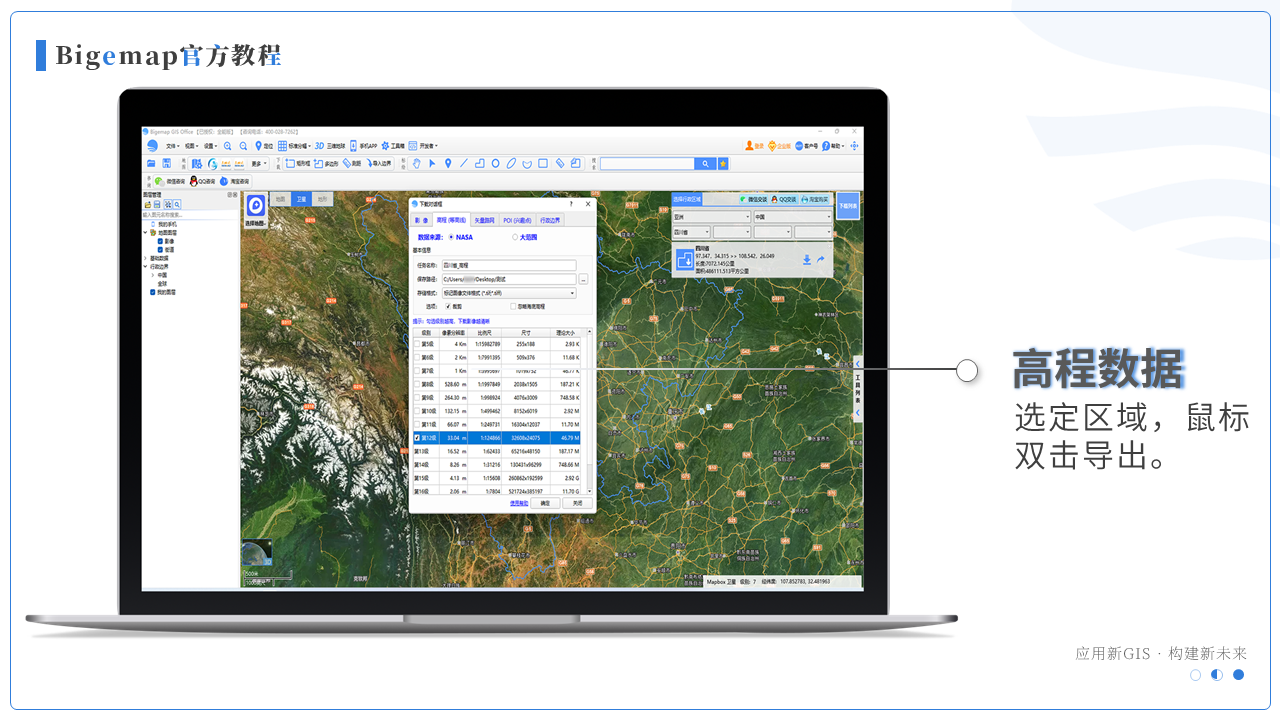The image size is (1280, 720).
Task: Open the 手机APP phone icon
Action: coord(354,146)
